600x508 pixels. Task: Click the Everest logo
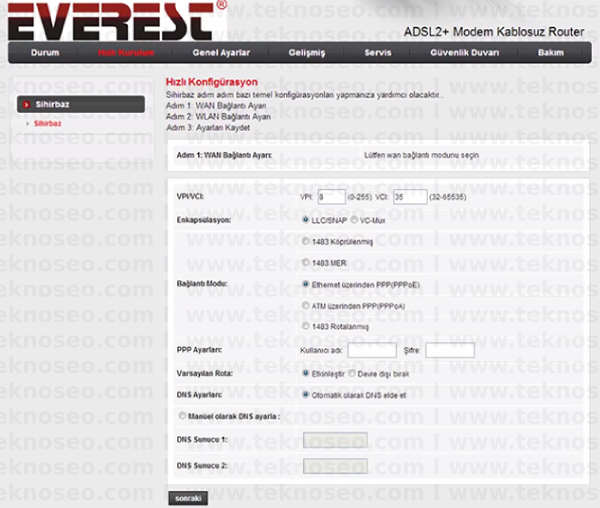117,20
